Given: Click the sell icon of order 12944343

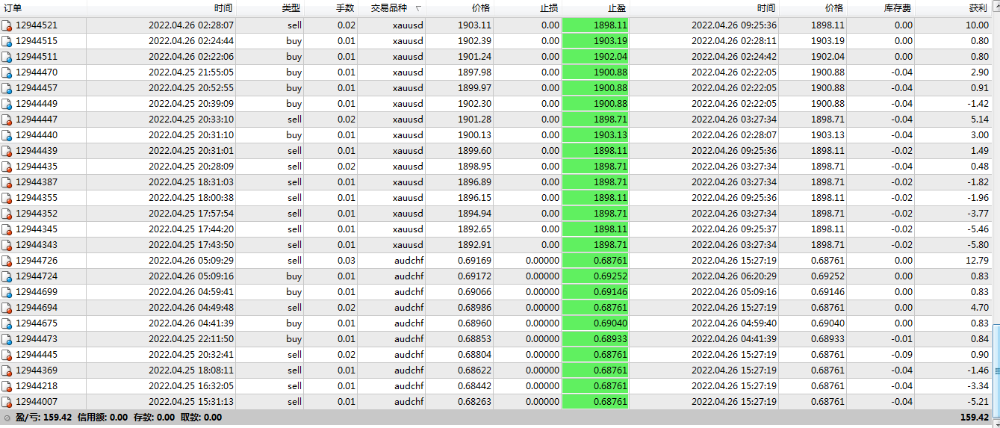Looking at the screenshot, I should [6, 245].
